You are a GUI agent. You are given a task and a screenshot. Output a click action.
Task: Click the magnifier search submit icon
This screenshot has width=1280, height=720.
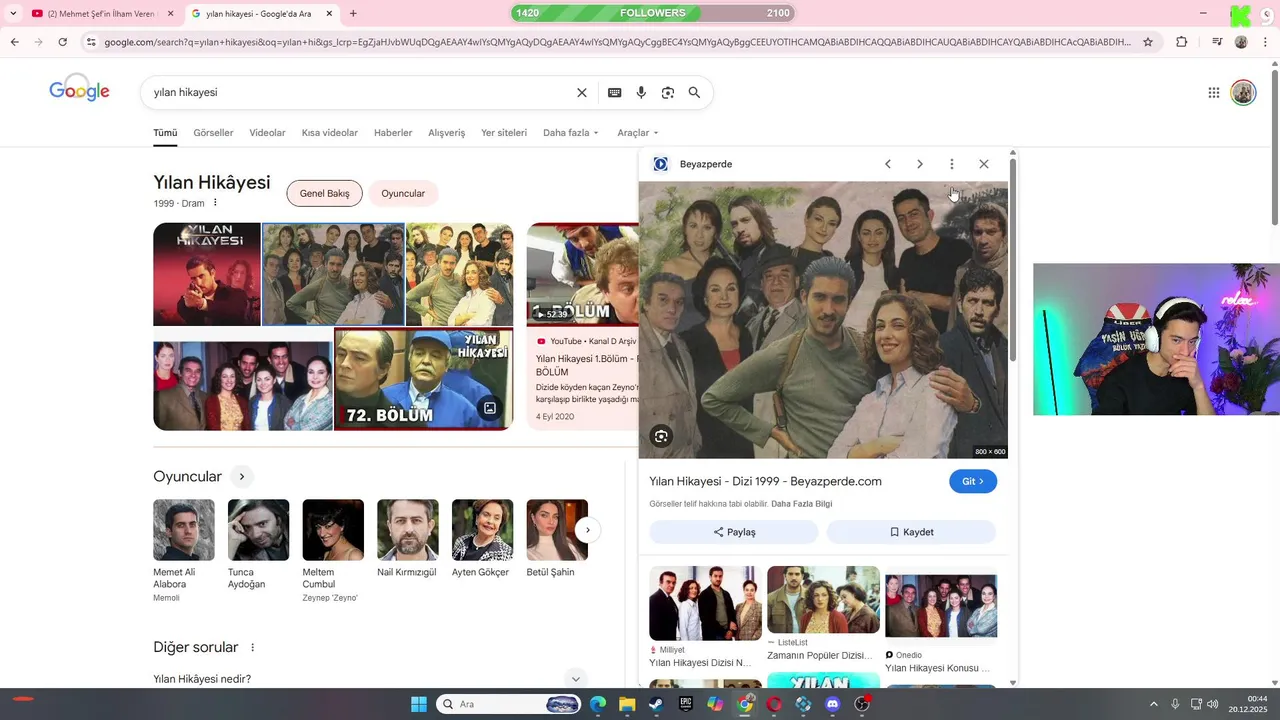point(694,92)
